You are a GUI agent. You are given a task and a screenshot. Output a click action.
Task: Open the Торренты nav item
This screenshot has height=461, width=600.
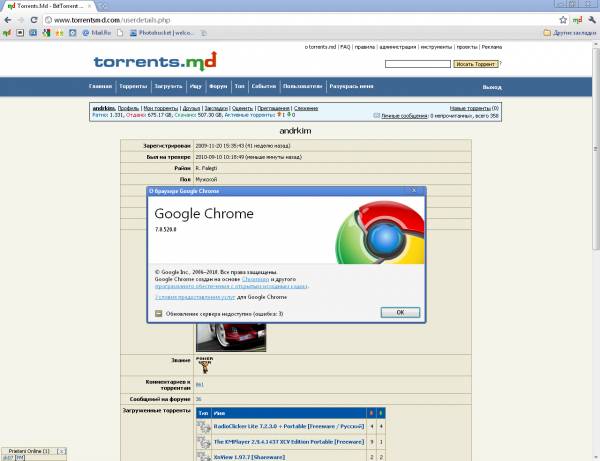[x=133, y=86]
